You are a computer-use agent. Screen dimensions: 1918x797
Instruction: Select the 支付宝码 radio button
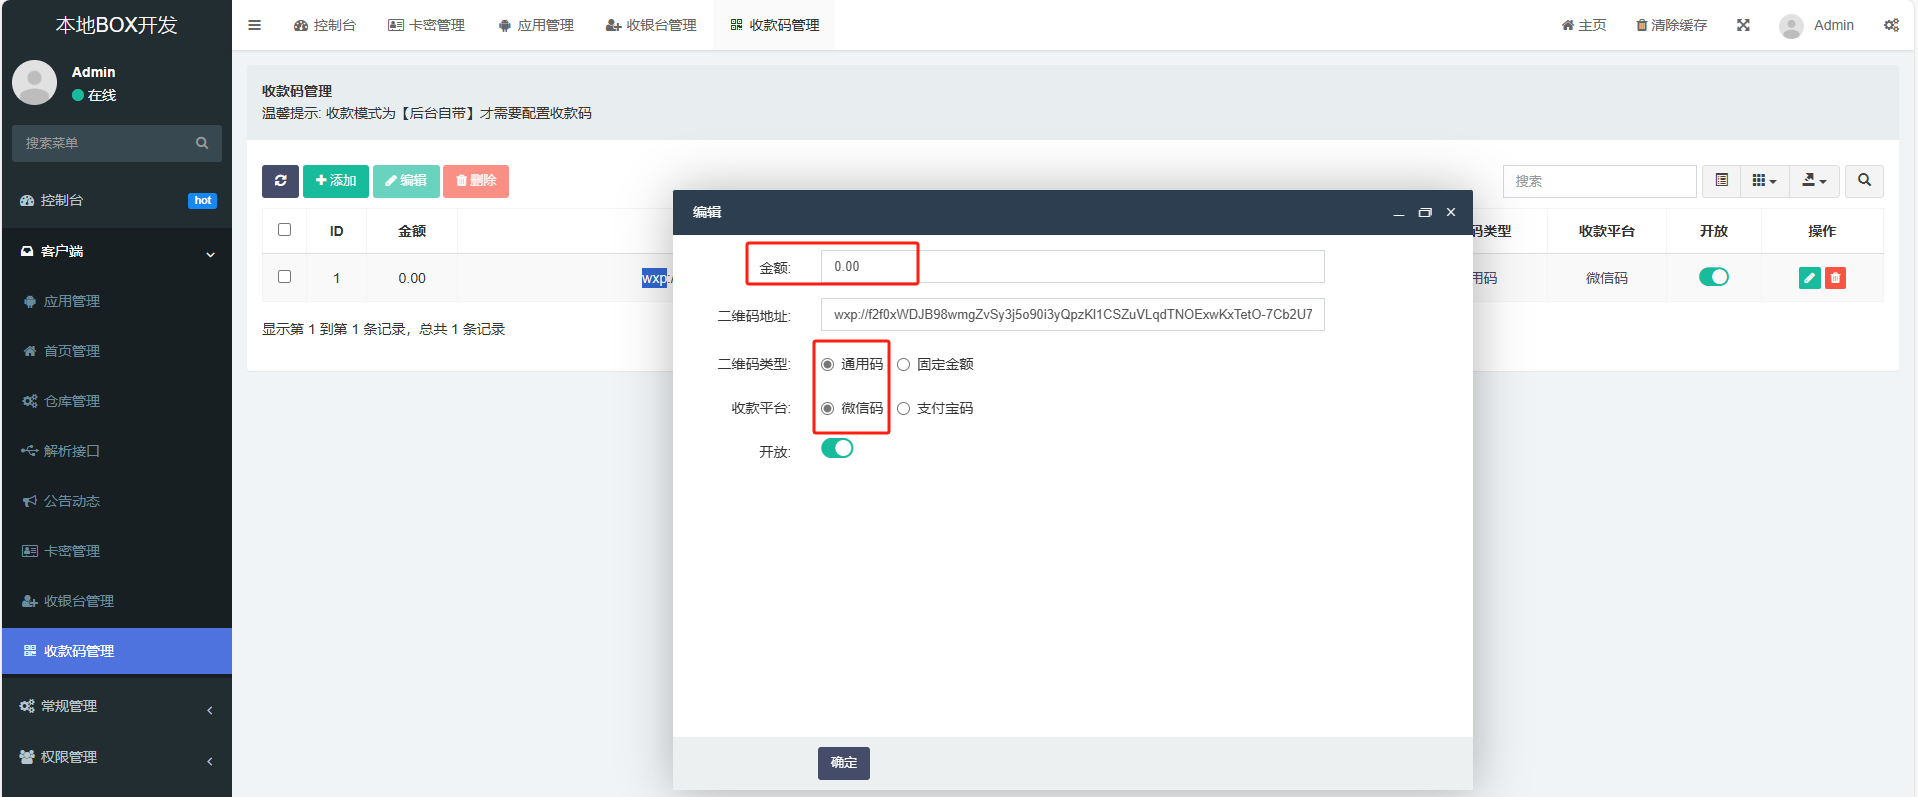coord(904,409)
